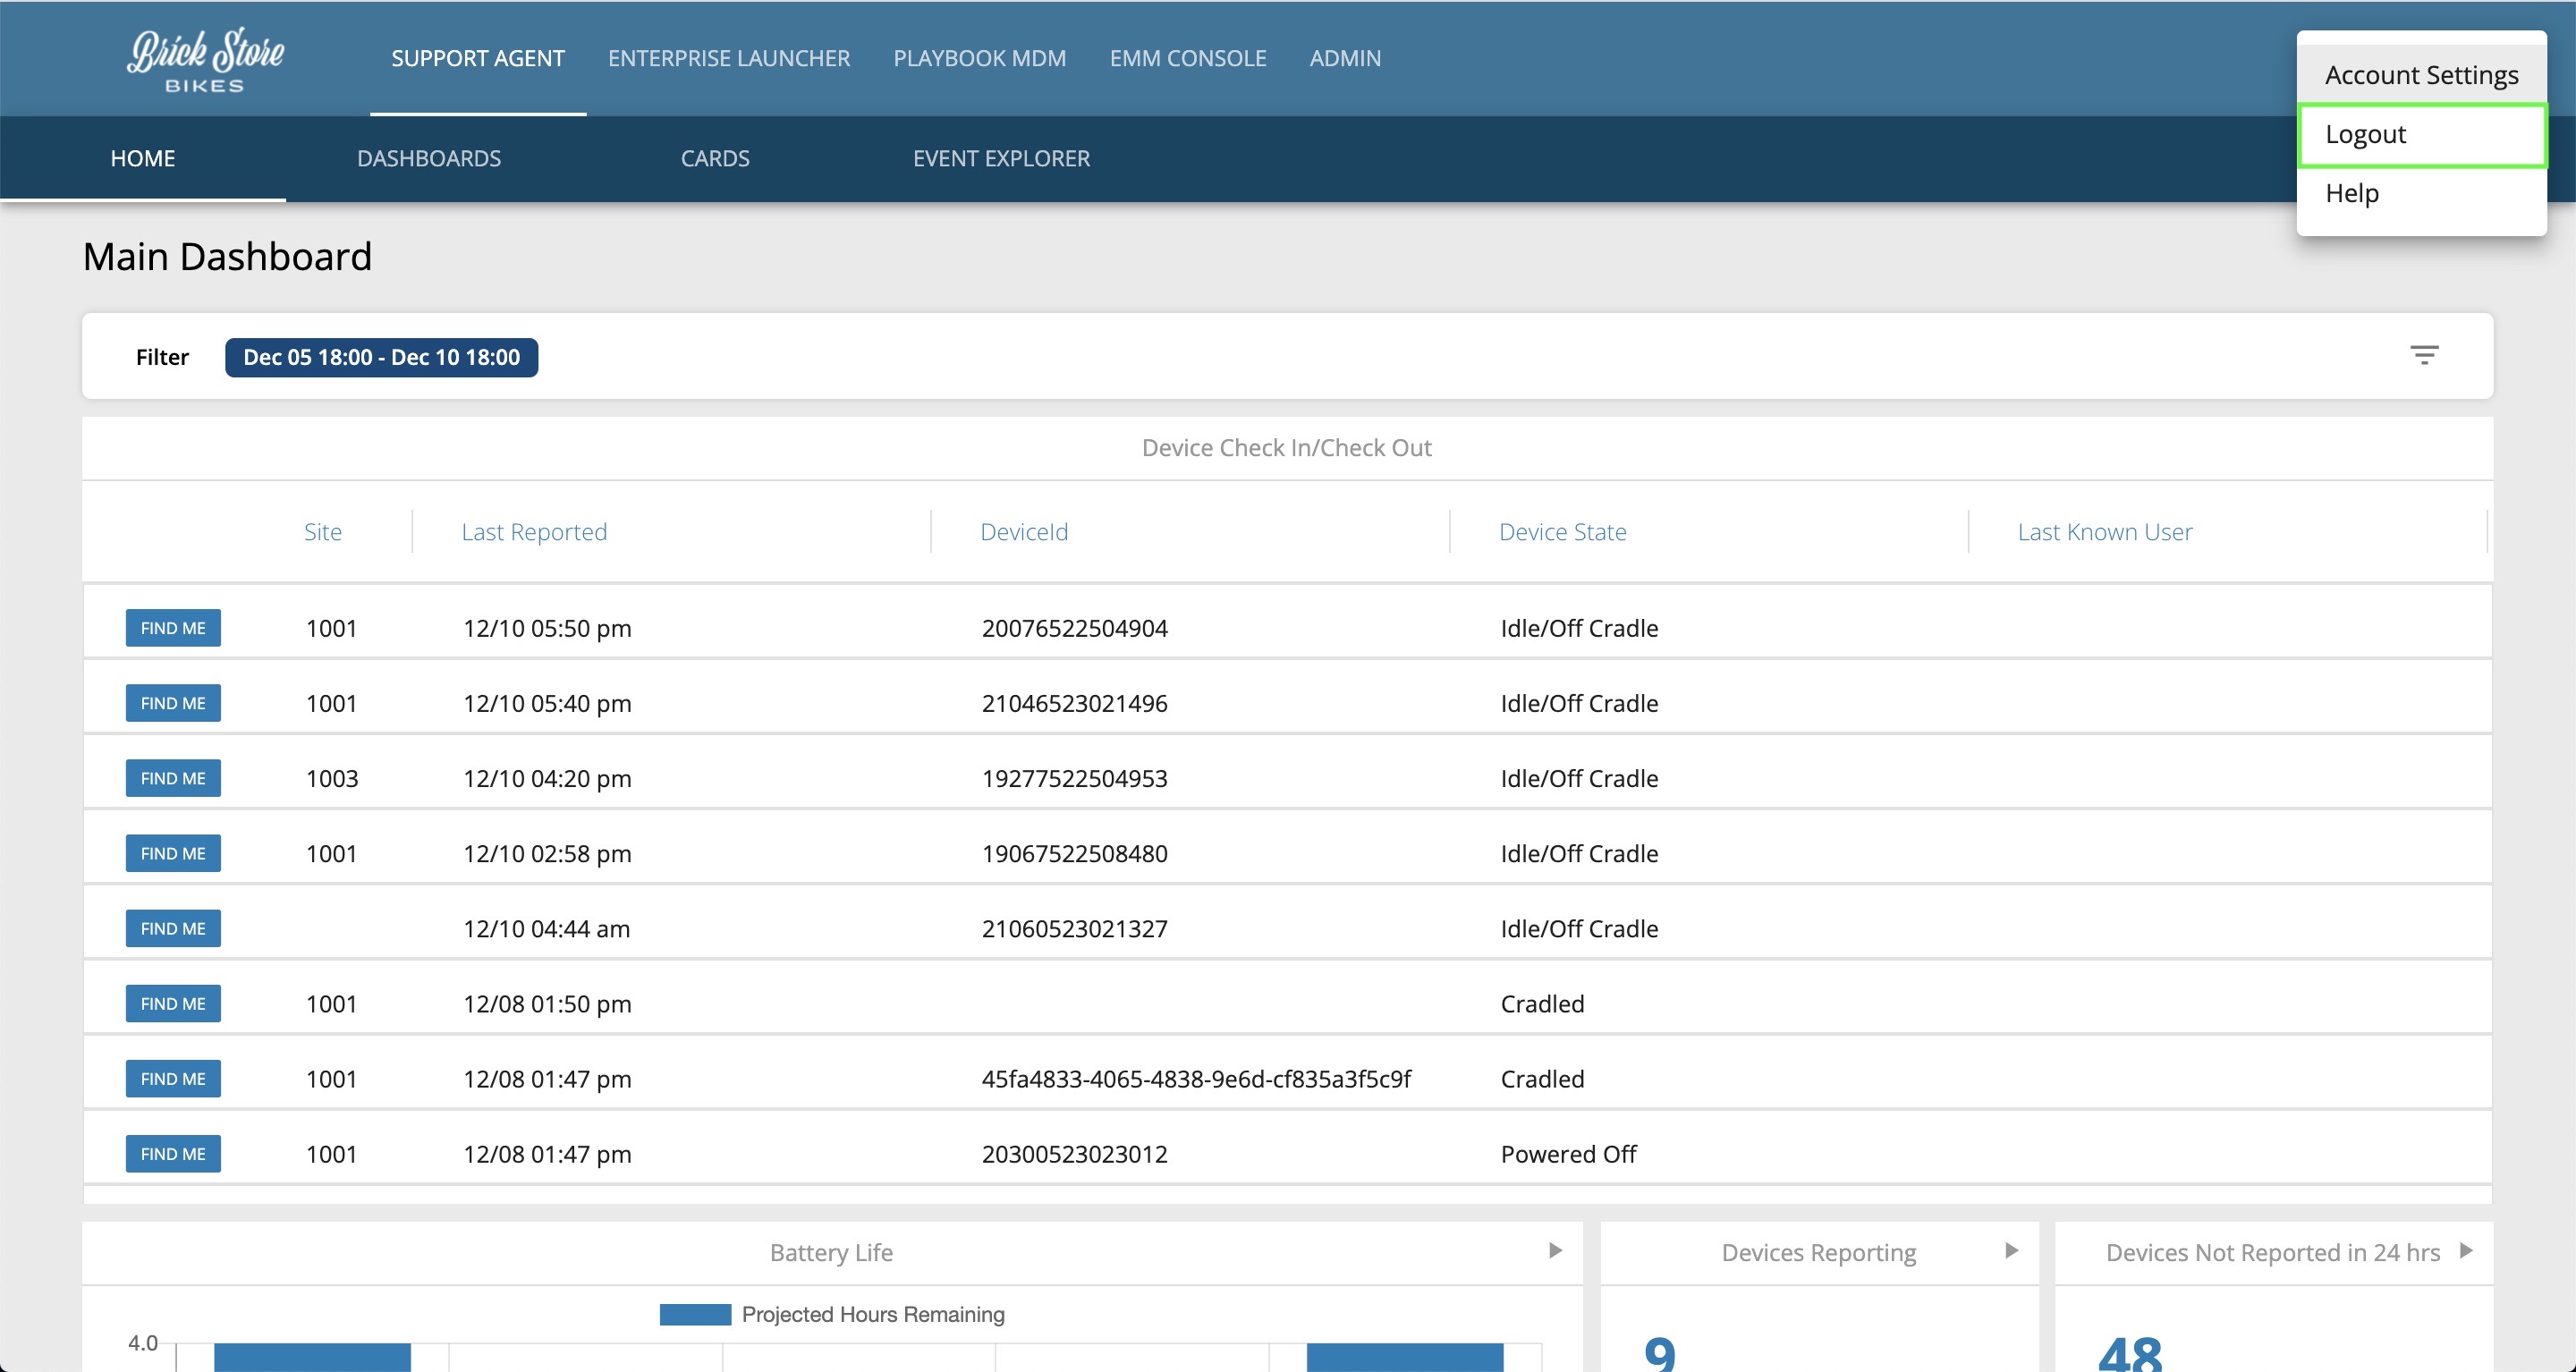Image resolution: width=2576 pixels, height=1372 pixels.
Task: Click device ID 45fa4833-4065-4838-9e6d-cf835a3f5c9f
Action: point(1196,1078)
